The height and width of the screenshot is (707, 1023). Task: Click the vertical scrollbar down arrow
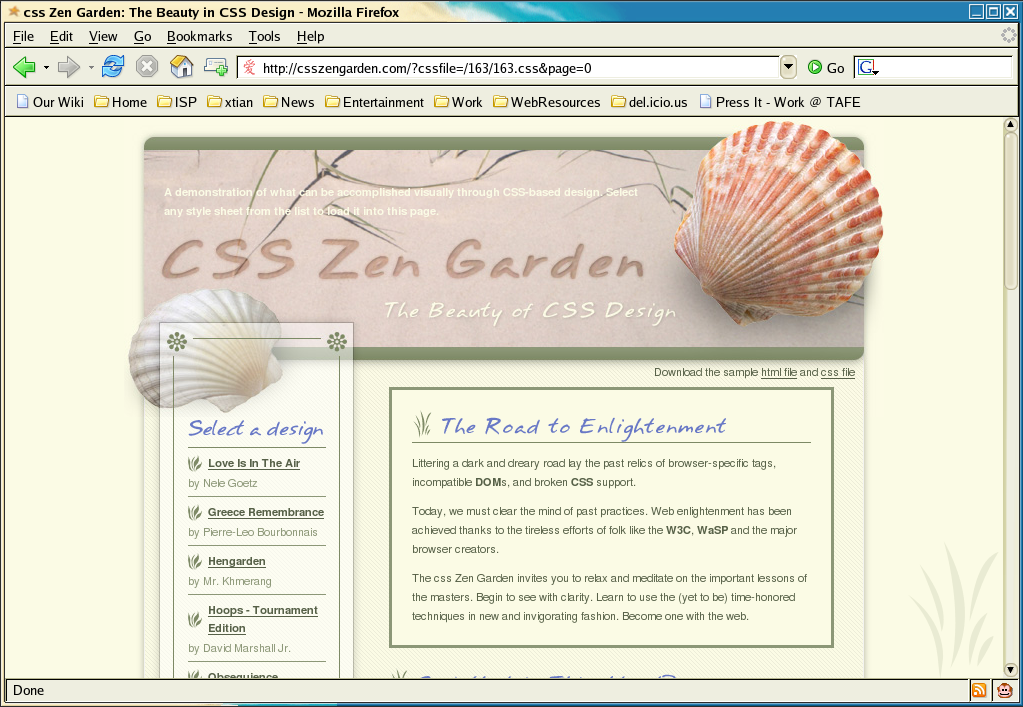coord(1011,670)
